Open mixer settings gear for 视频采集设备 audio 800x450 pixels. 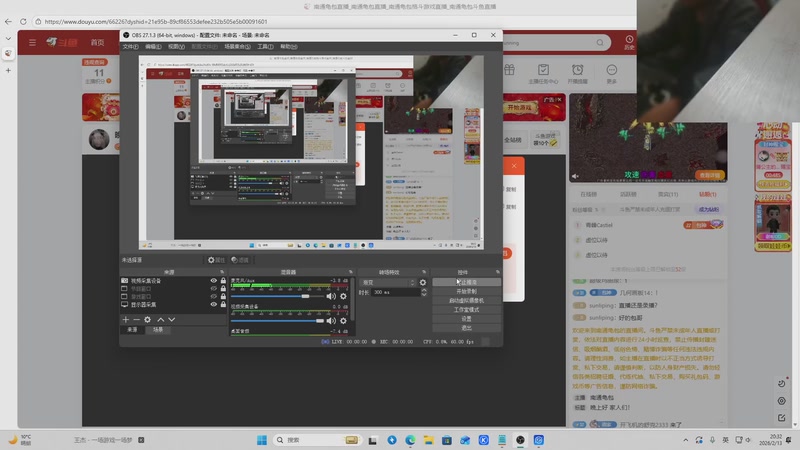343,320
